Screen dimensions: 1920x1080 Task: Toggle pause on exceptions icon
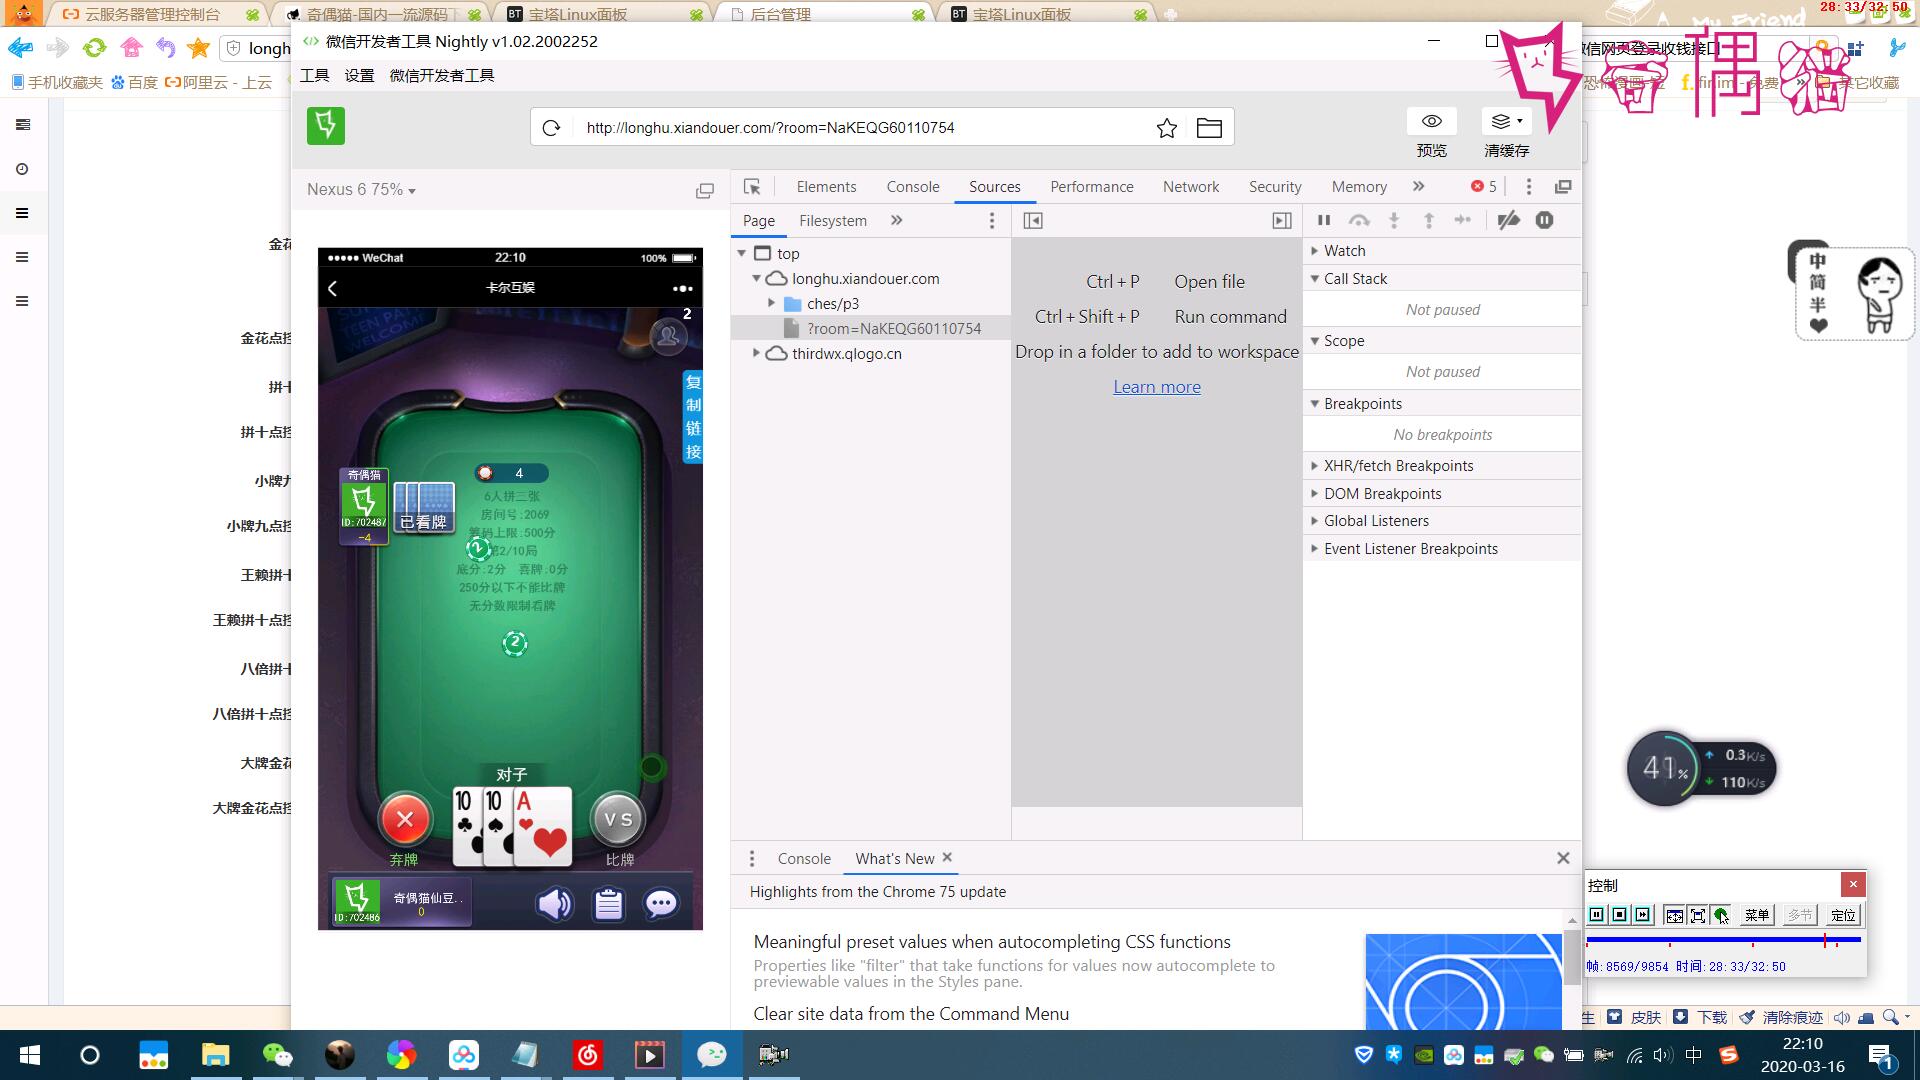point(1545,220)
